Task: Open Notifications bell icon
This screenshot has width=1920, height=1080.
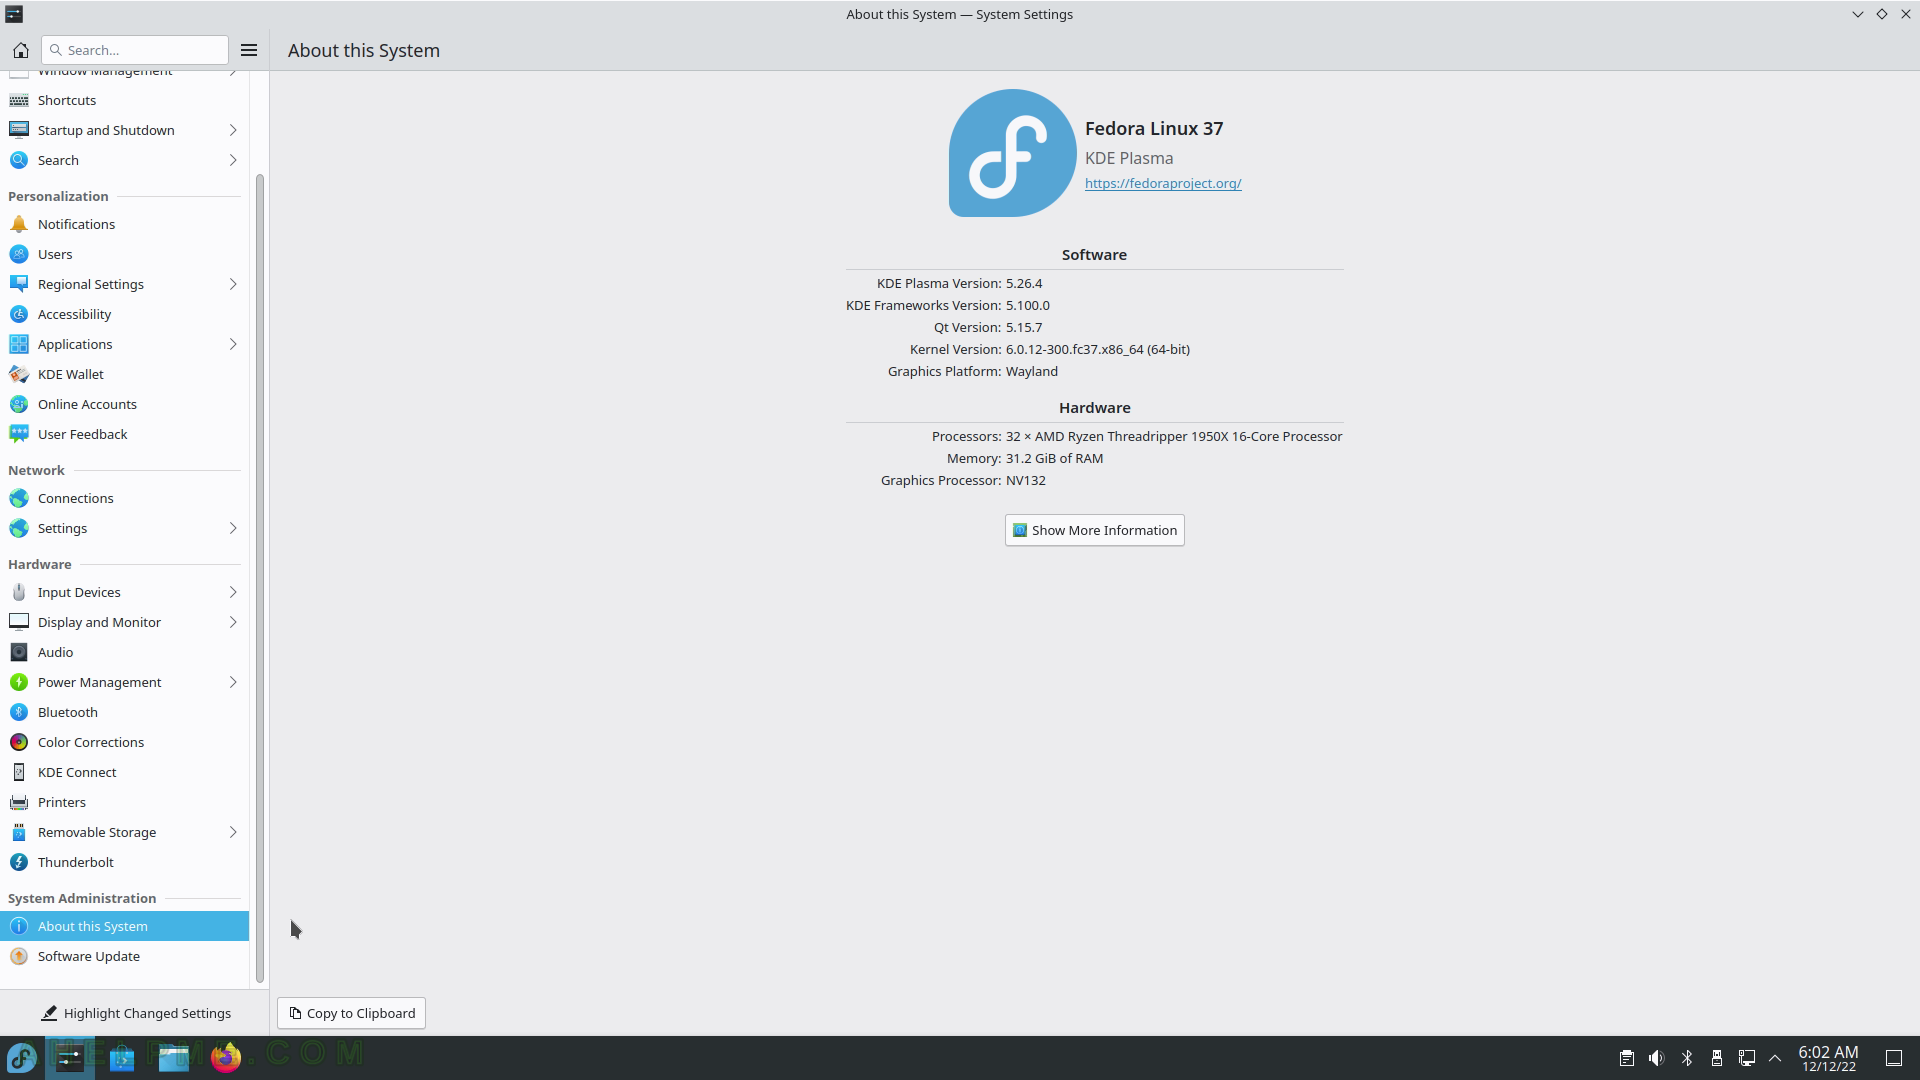Action: point(19,224)
